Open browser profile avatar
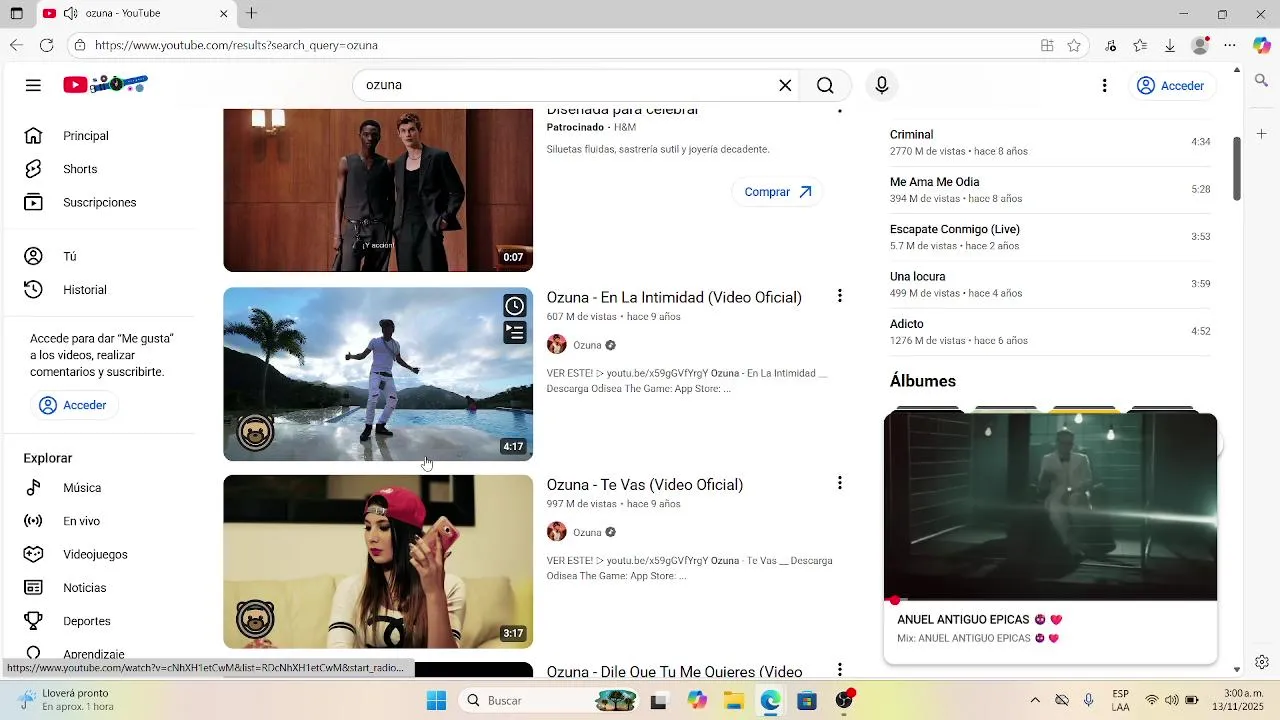Viewport: 1280px width, 720px height. pyautogui.click(x=1201, y=45)
